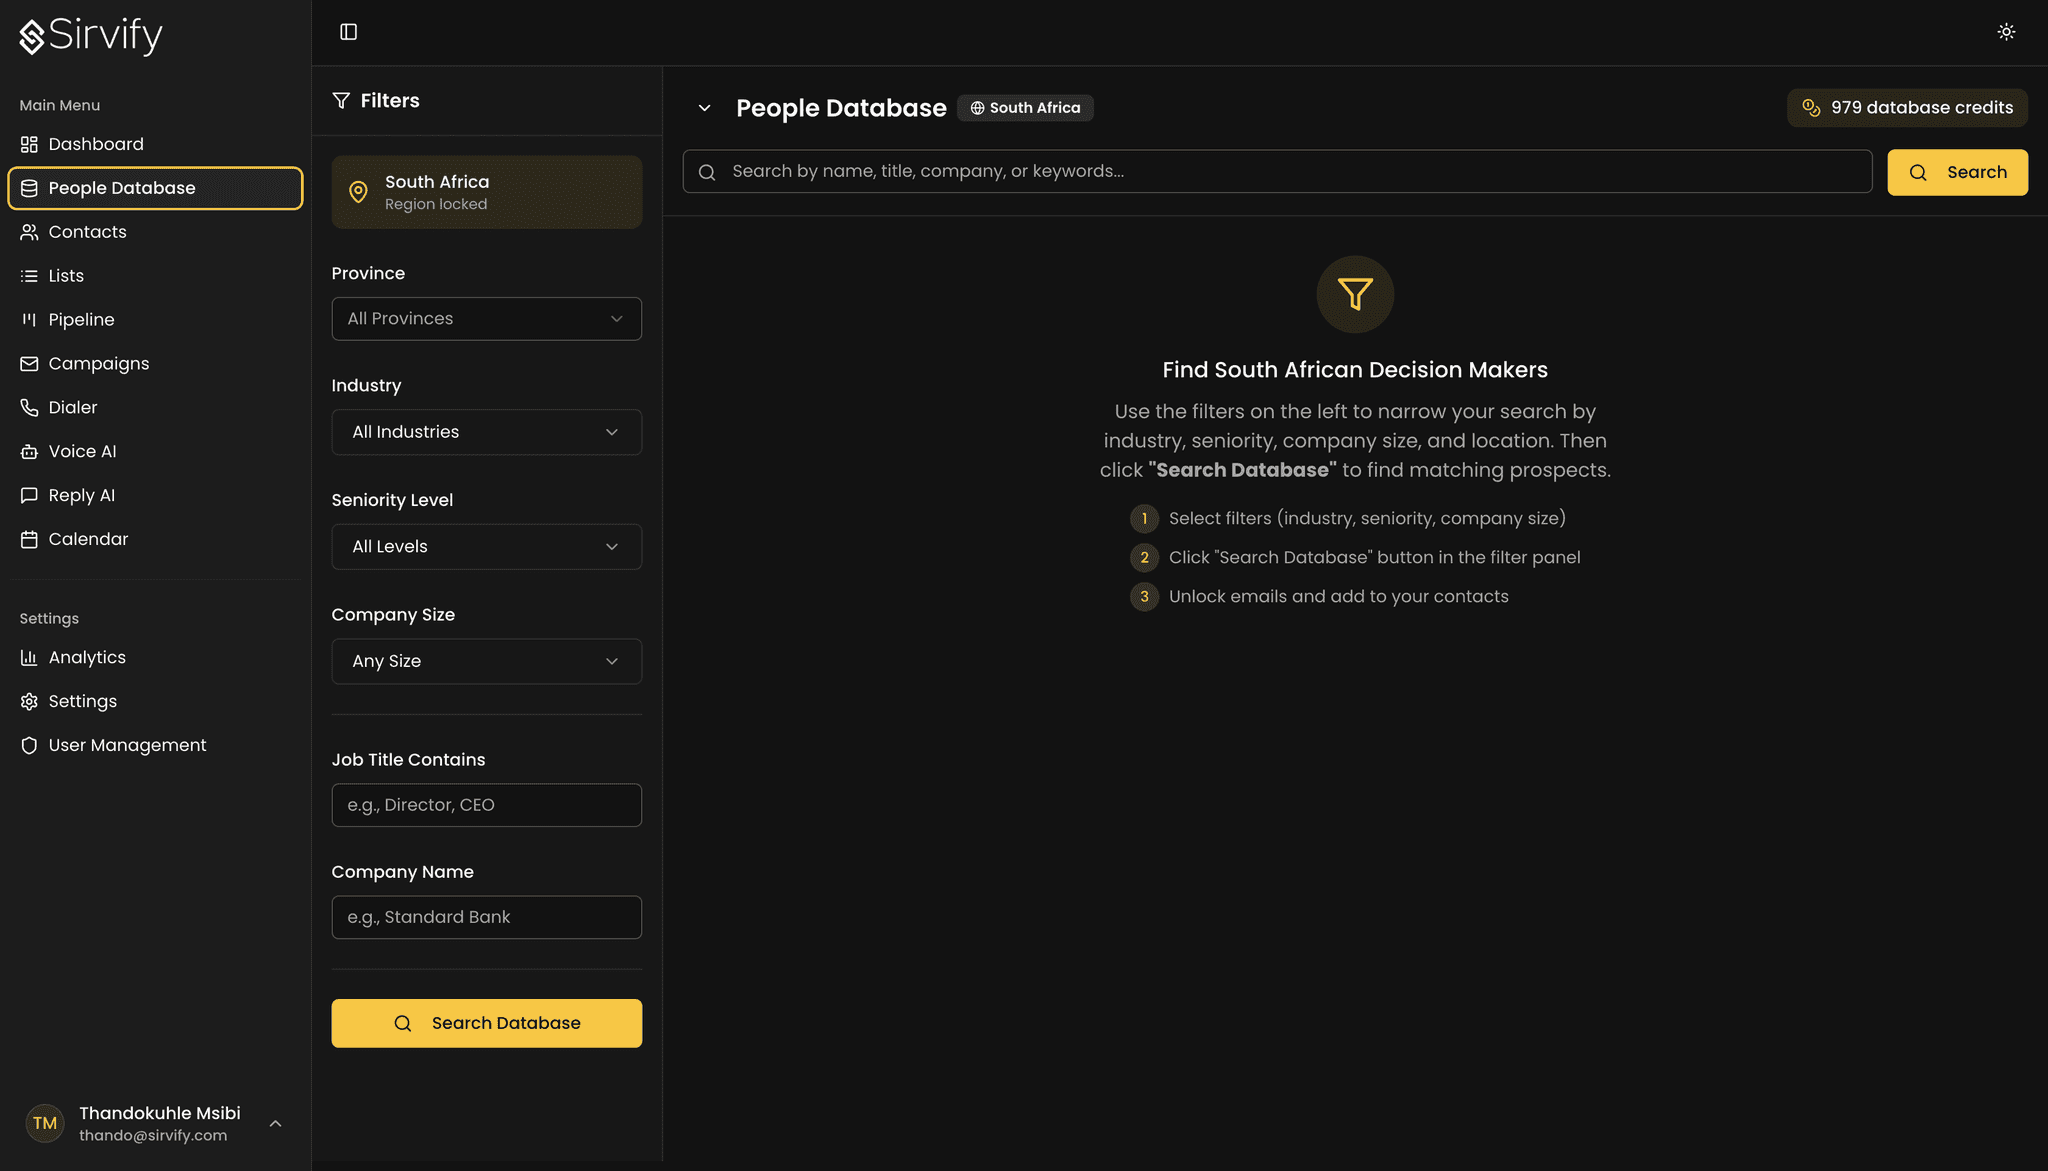
Task: Open the All Provinces dropdown
Action: coord(486,319)
